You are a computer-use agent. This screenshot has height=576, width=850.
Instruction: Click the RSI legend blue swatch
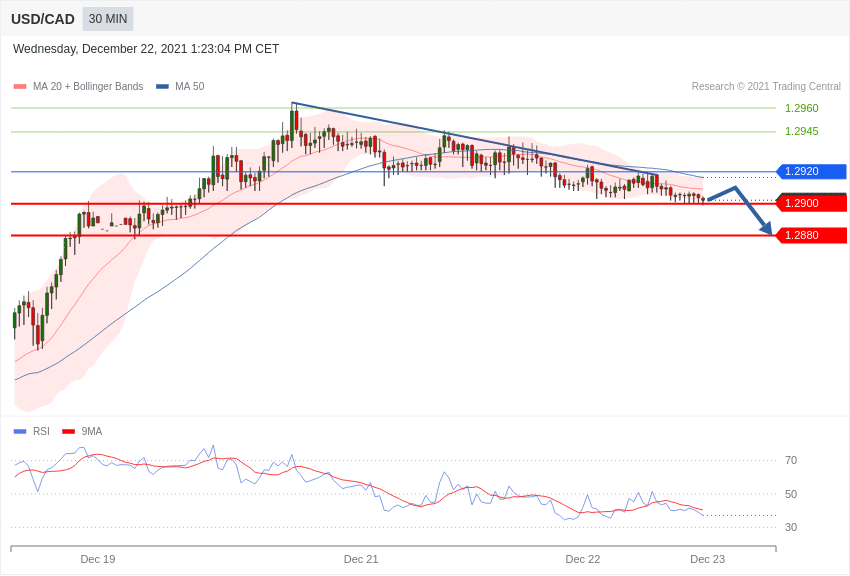(x=20, y=431)
